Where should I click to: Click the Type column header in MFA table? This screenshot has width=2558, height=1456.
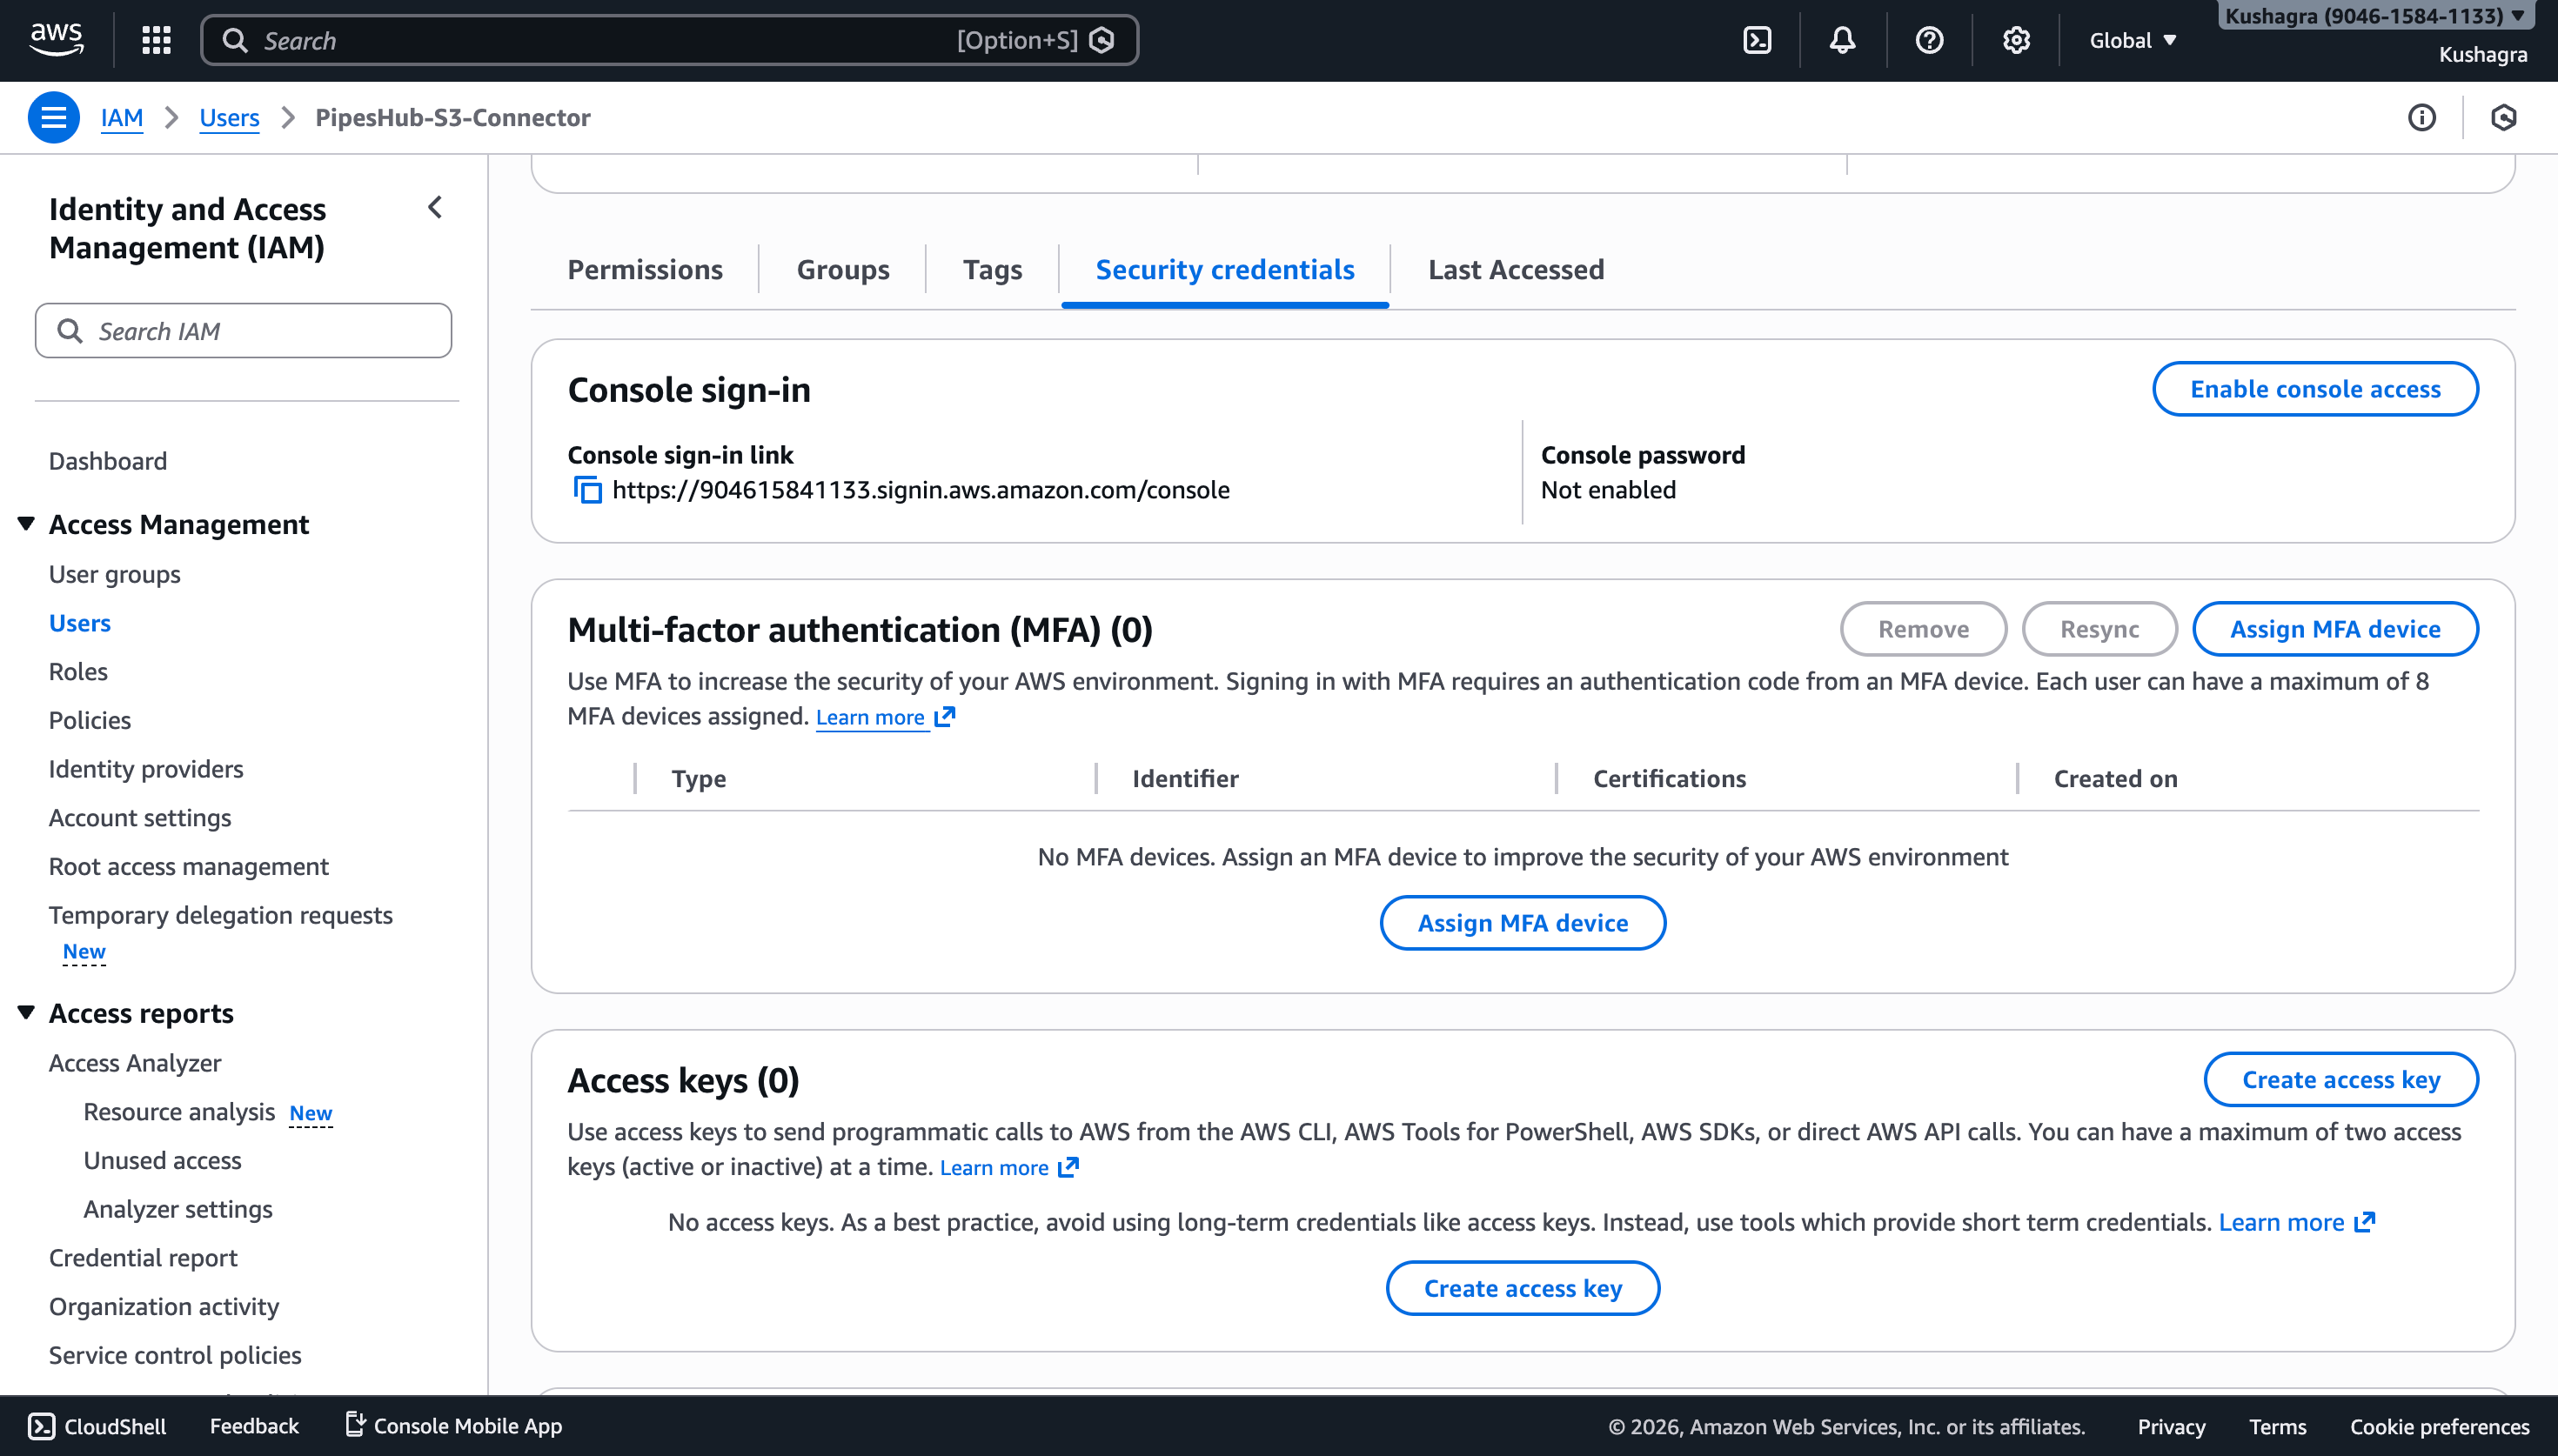click(x=699, y=779)
